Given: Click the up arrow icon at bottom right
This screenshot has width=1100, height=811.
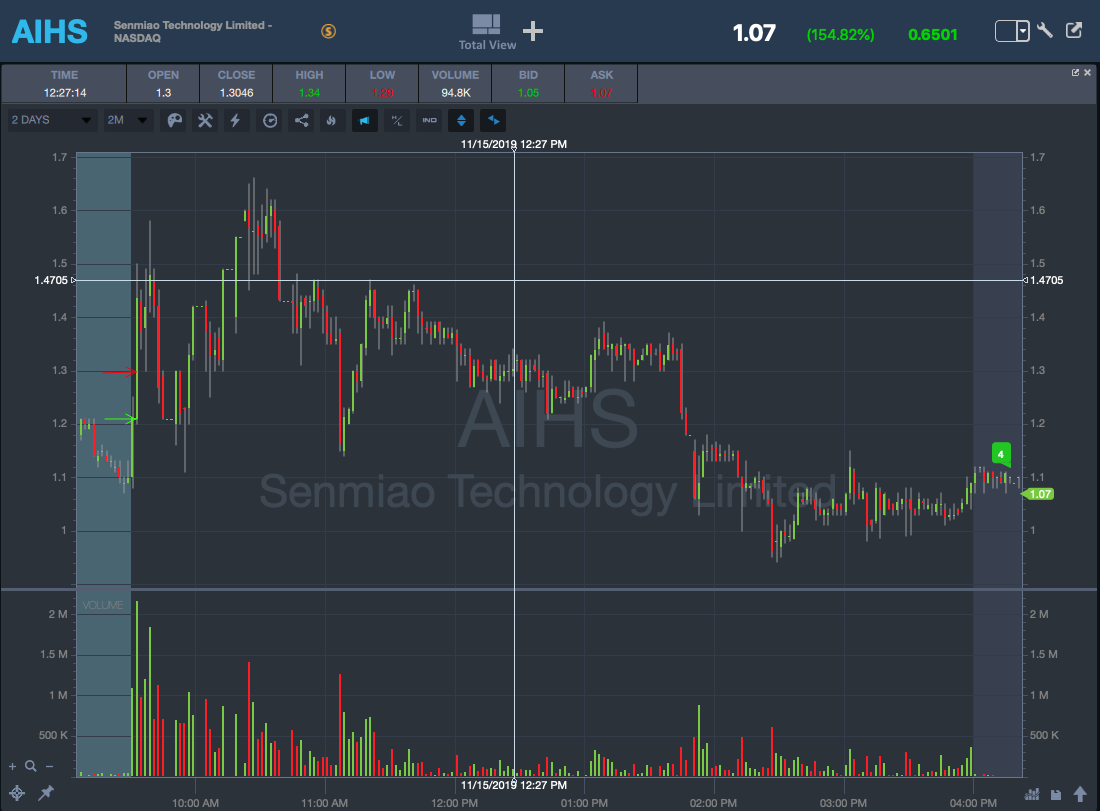Looking at the screenshot, I should tap(1080, 793).
